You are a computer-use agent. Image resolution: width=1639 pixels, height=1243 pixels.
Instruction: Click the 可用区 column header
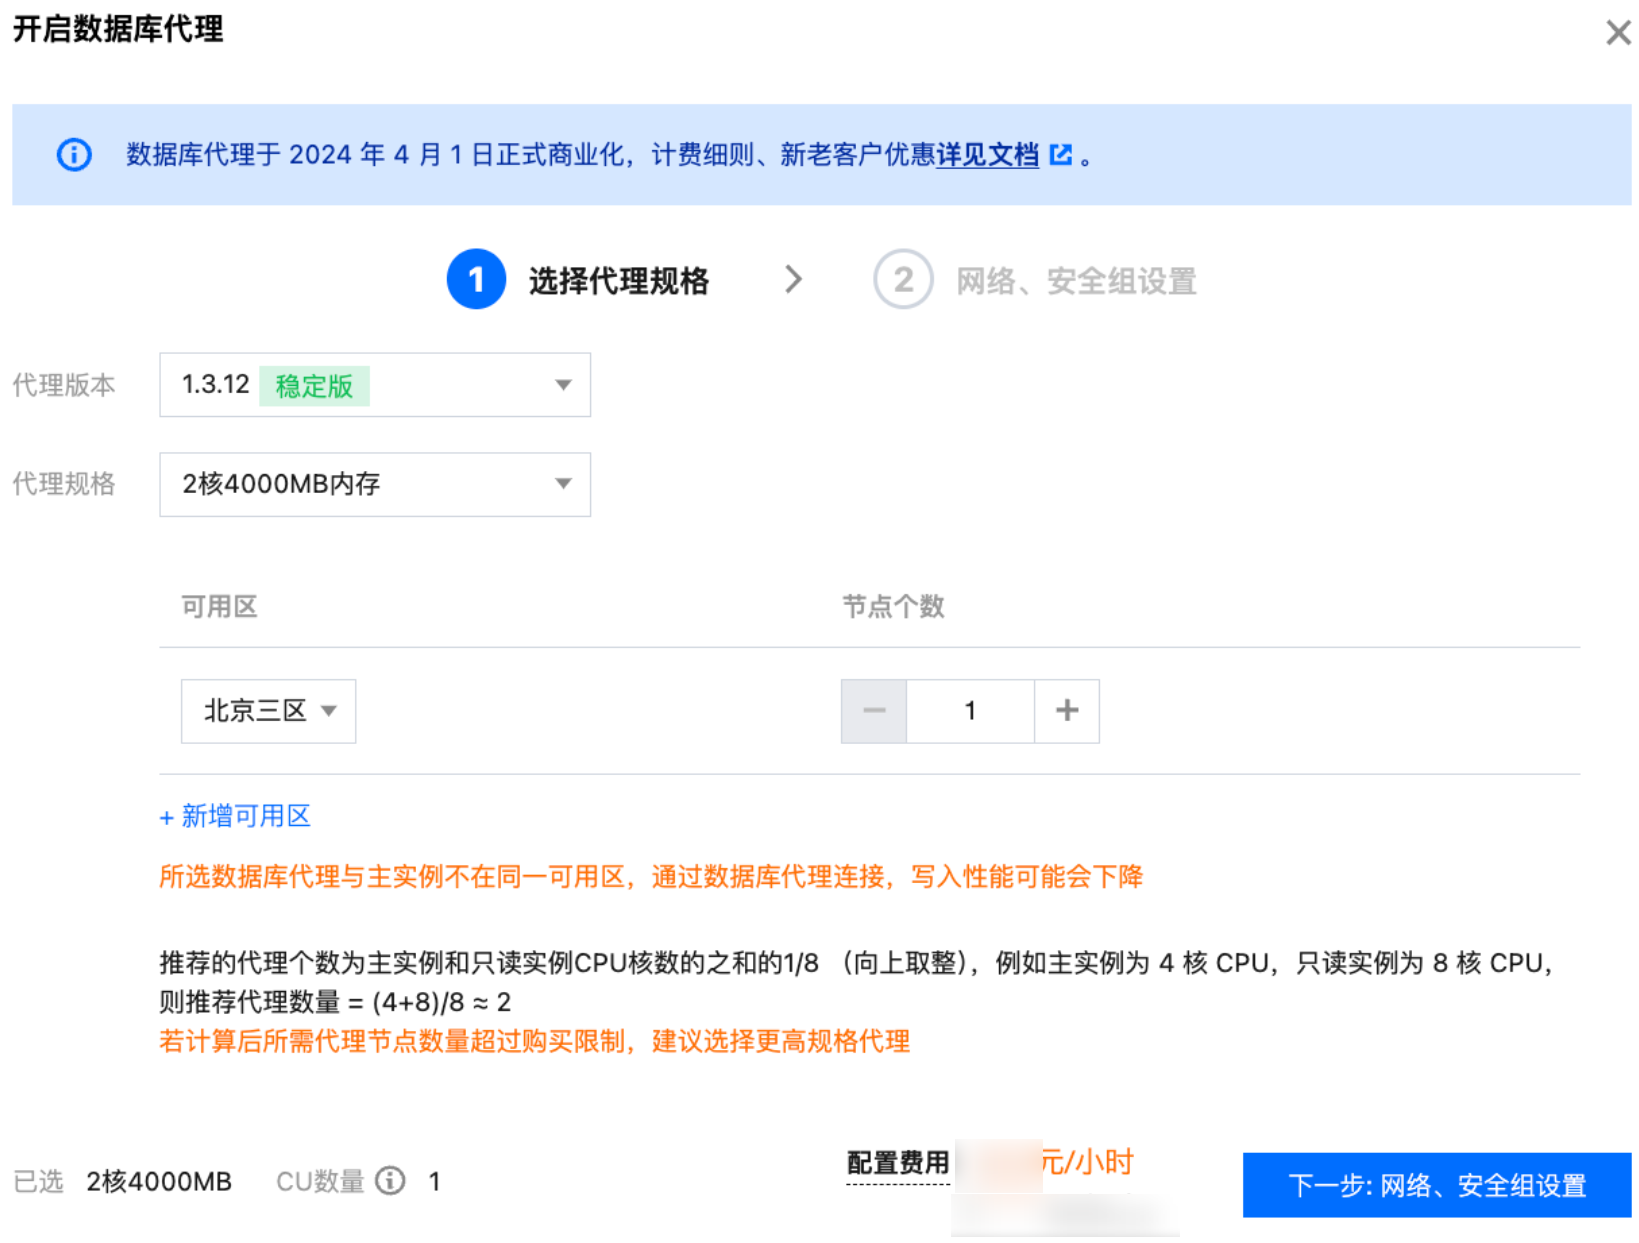click(219, 607)
